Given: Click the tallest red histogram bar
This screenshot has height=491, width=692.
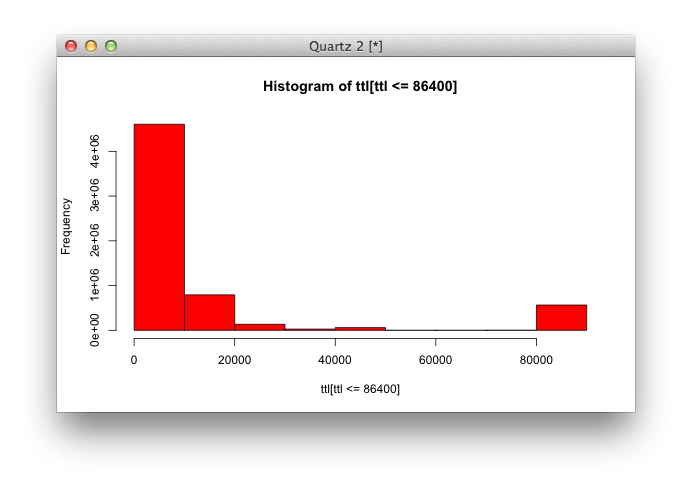Looking at the screenshot, I should (159, 227).
